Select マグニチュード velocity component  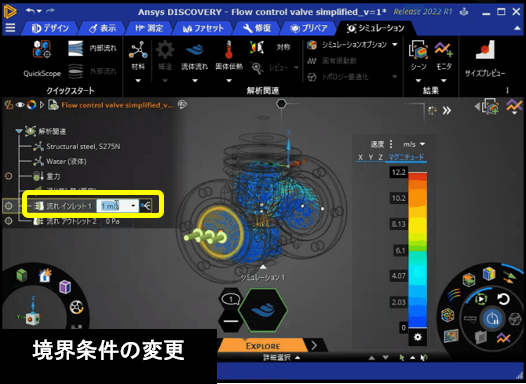pyautogui.click(x=406, y=157)
